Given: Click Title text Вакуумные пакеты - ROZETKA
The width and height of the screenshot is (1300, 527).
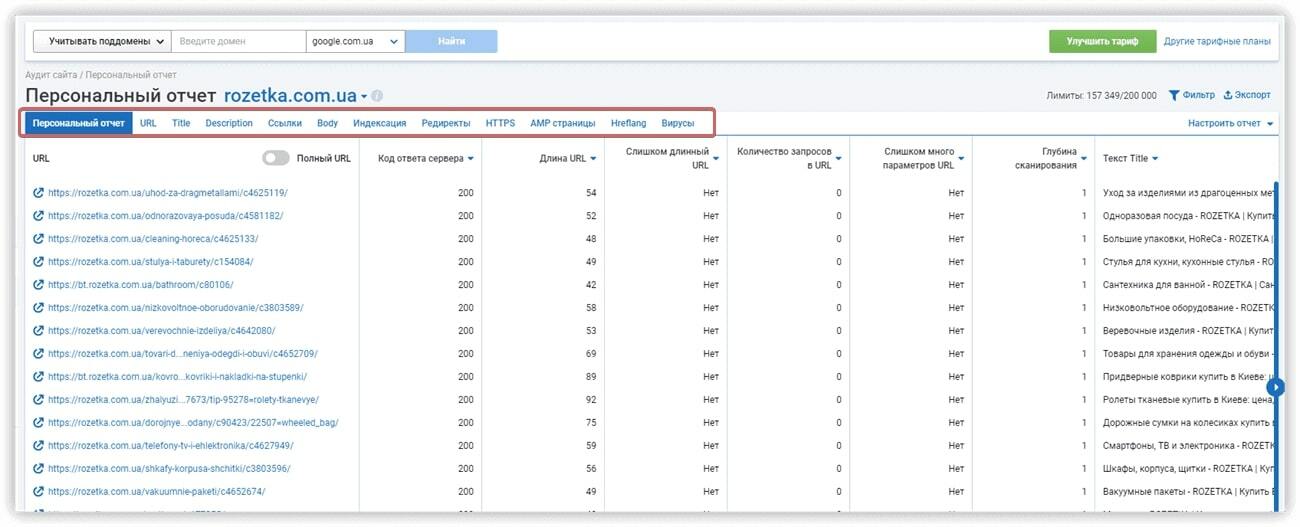Looking at the screenshot, I should pos(1187,491).
